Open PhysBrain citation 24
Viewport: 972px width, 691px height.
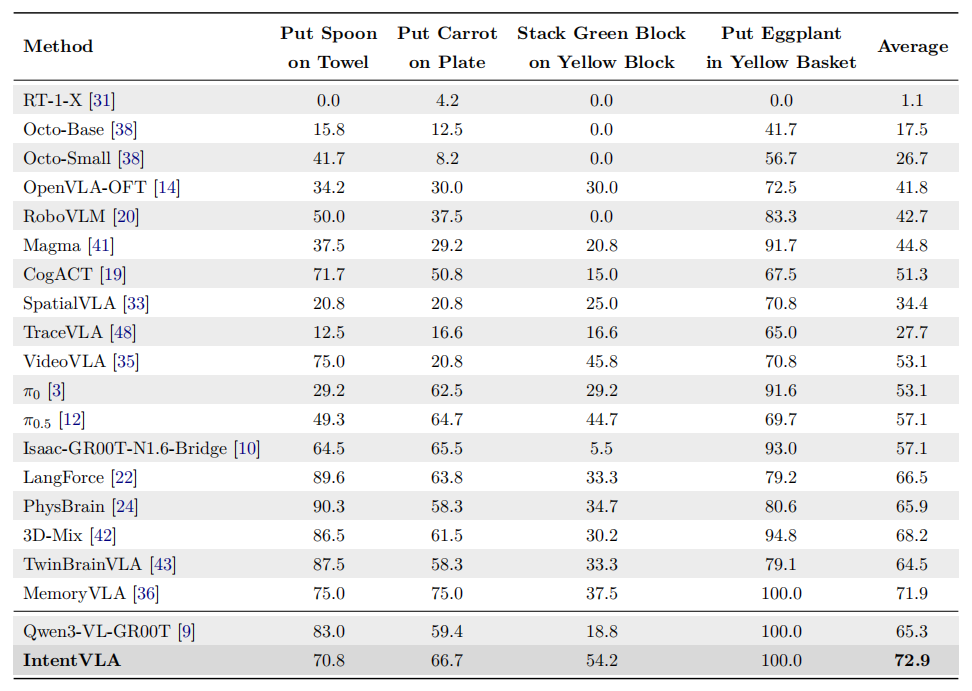click(125, 507)
